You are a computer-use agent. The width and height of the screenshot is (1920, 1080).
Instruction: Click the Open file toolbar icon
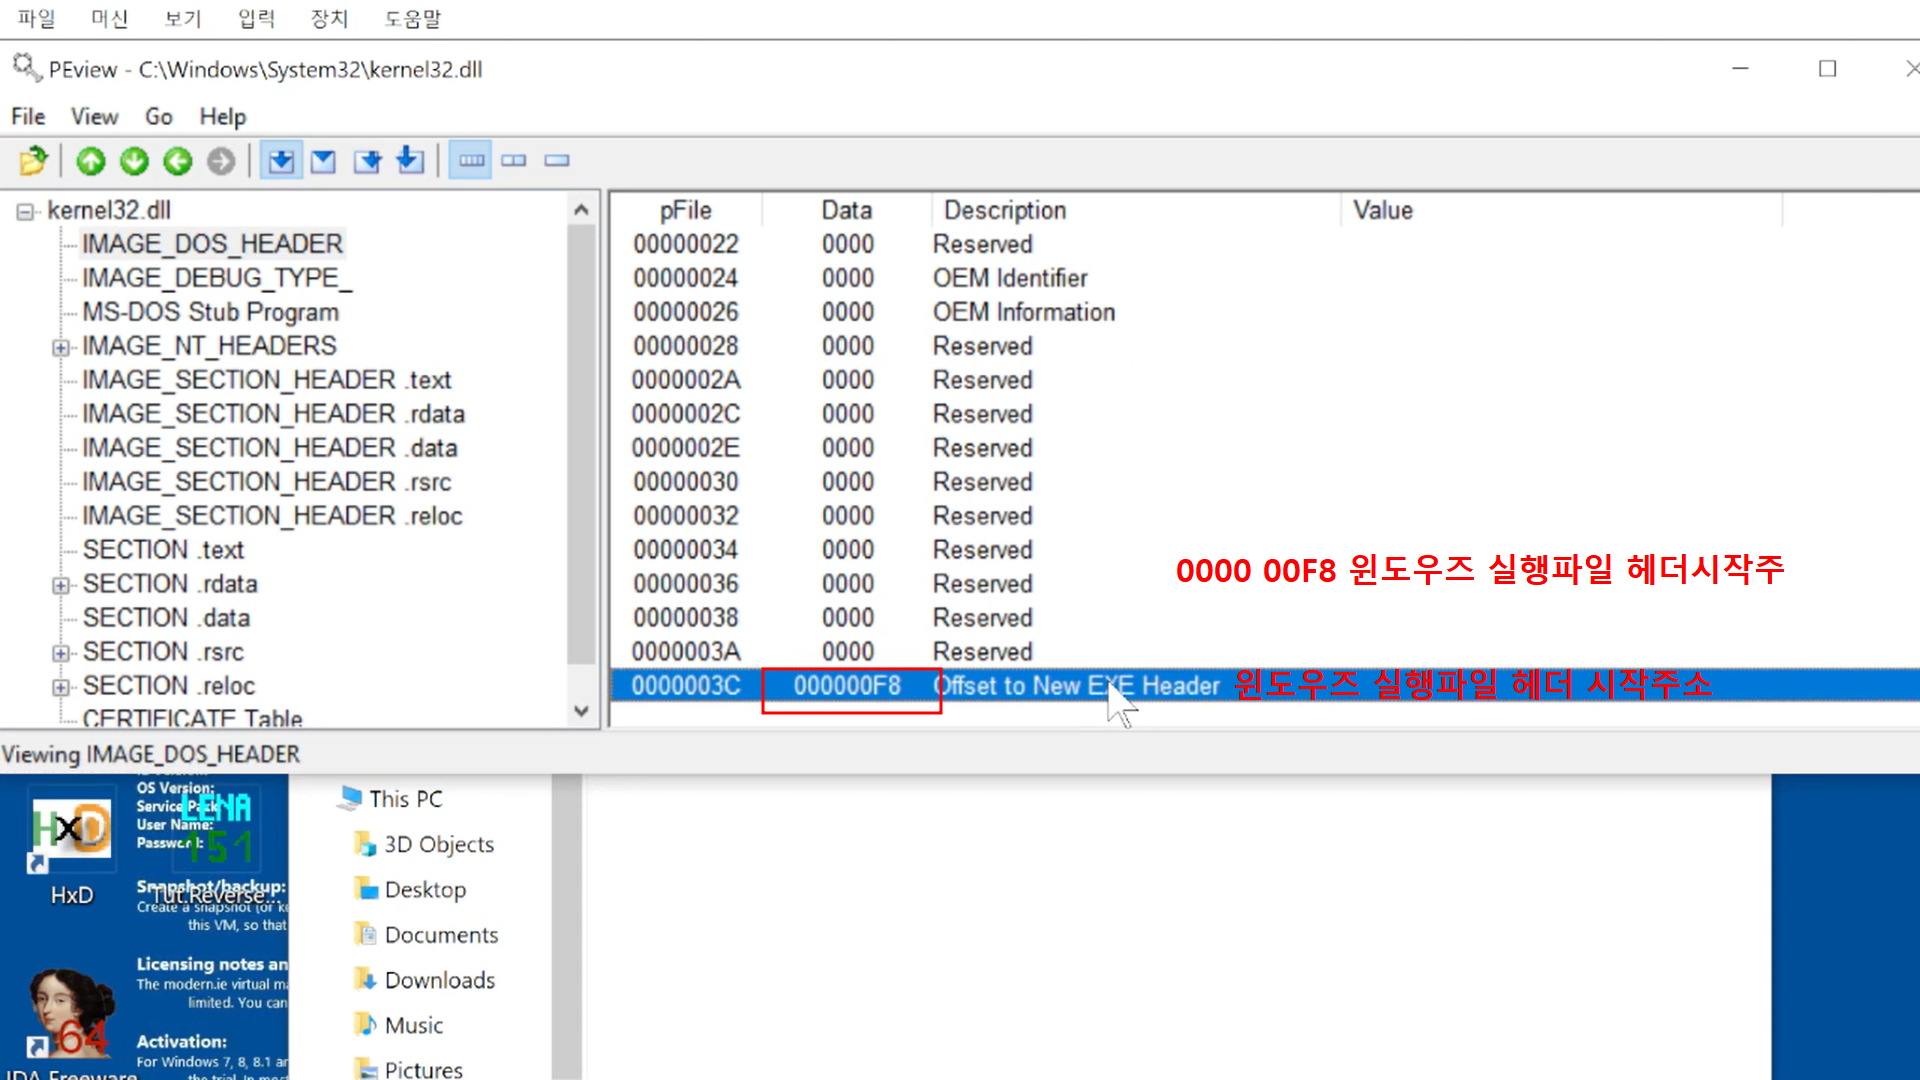(33, 160)
